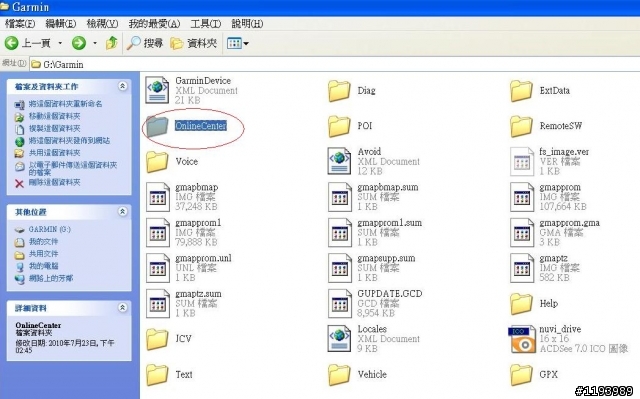Select the GarminDevice XML file icon
The image size is (640, 399).
point(157,90)
